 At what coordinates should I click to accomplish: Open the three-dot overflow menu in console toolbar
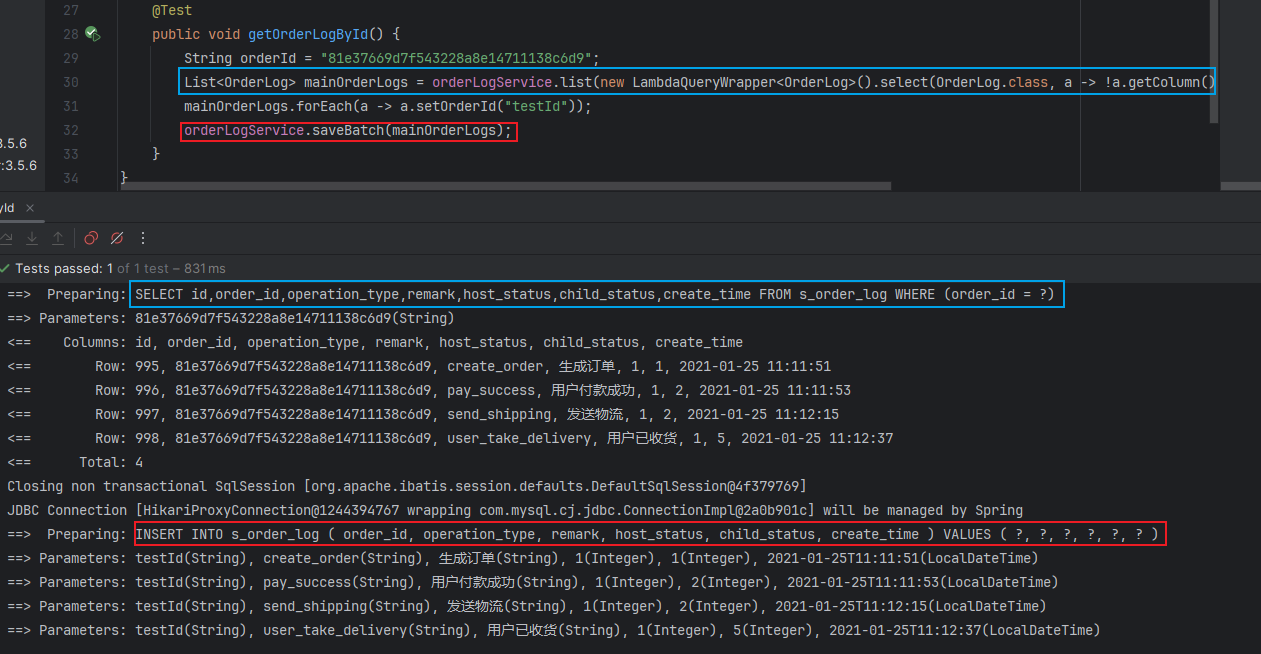[x=142, y=238]
